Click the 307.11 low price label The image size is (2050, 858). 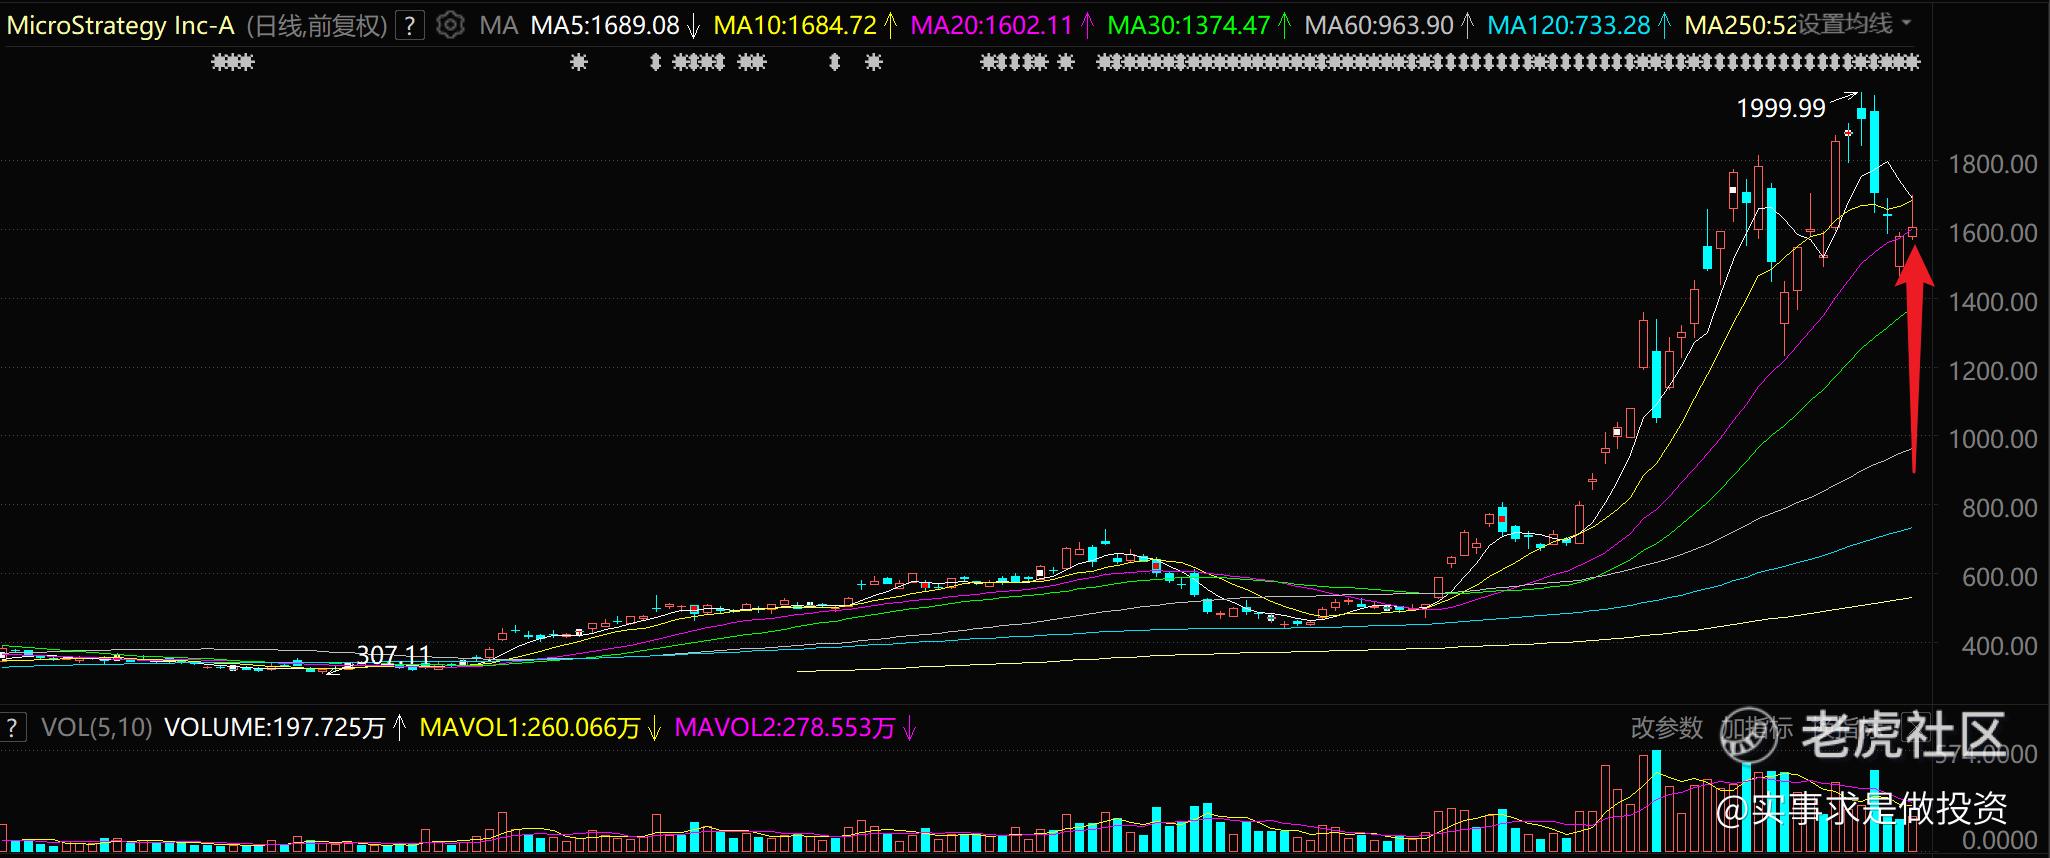(393, 655)
